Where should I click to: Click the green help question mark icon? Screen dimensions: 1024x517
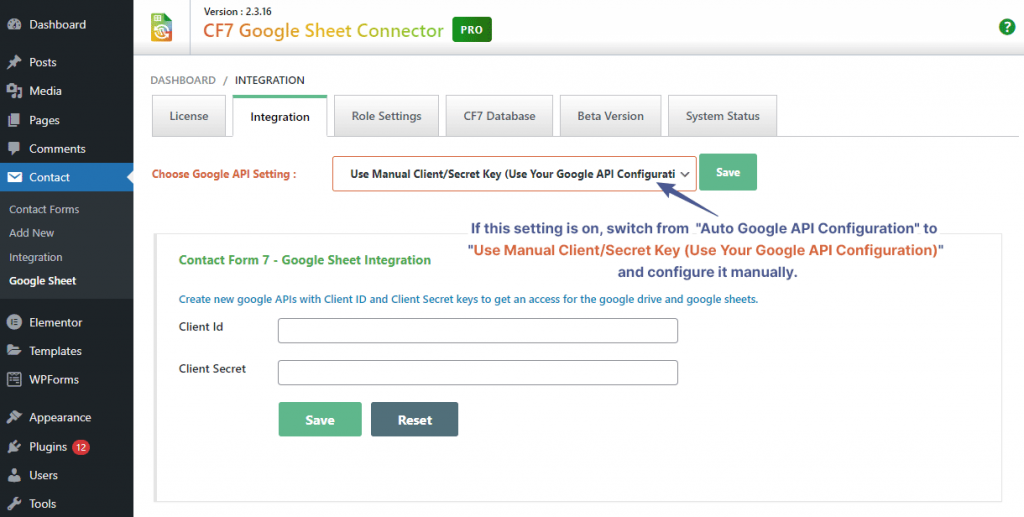1007,27
